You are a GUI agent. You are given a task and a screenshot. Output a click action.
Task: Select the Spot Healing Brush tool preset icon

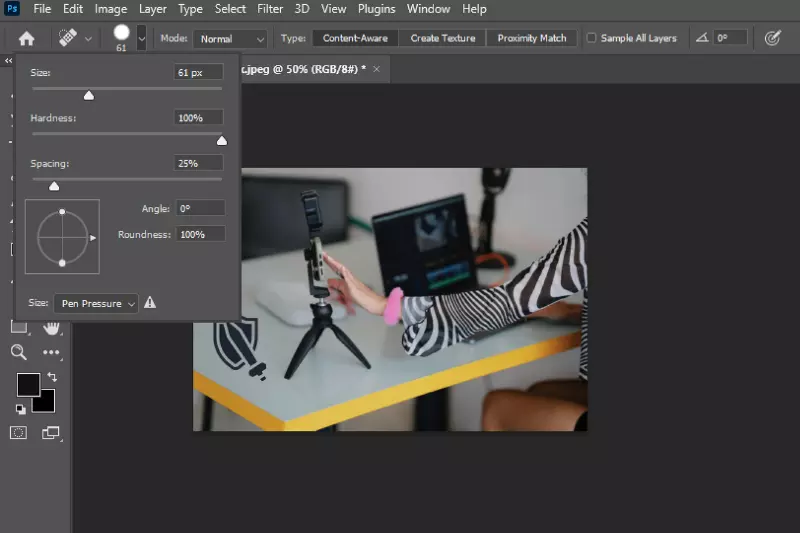coord(68,38)
